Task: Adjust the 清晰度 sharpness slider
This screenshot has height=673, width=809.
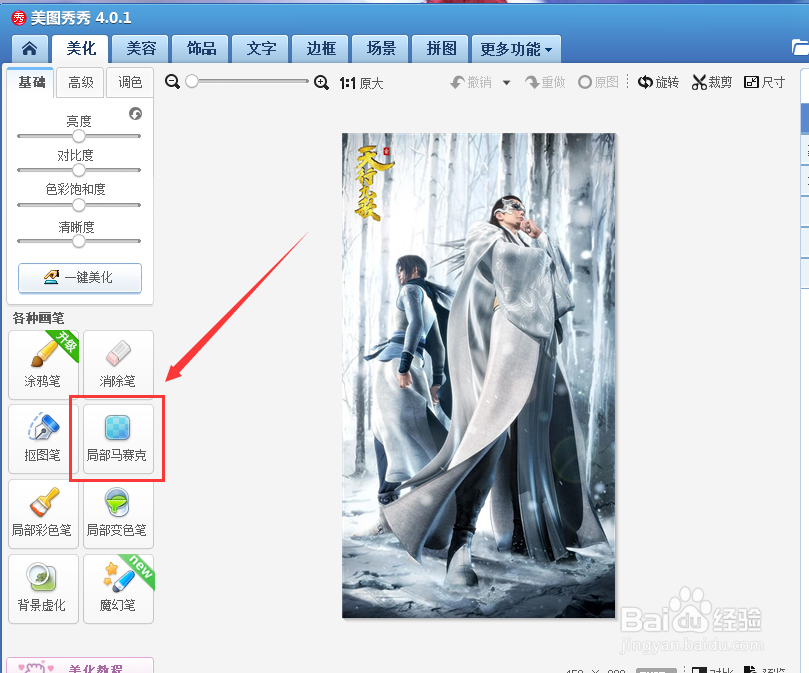Action: (x=78, y=241)
